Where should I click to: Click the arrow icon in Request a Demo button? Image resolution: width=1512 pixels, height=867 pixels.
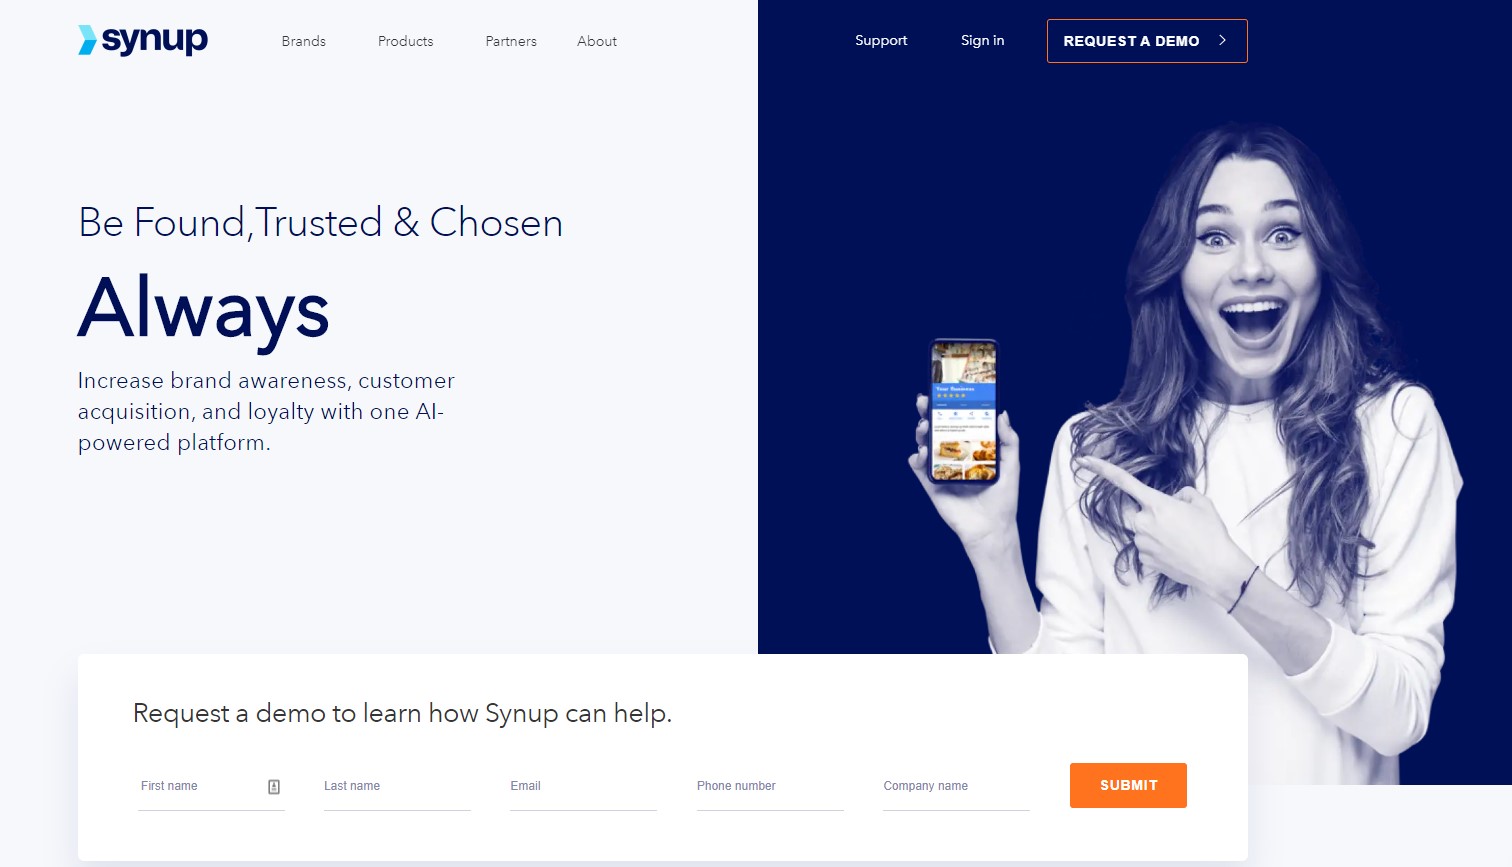pos(1222,41)
